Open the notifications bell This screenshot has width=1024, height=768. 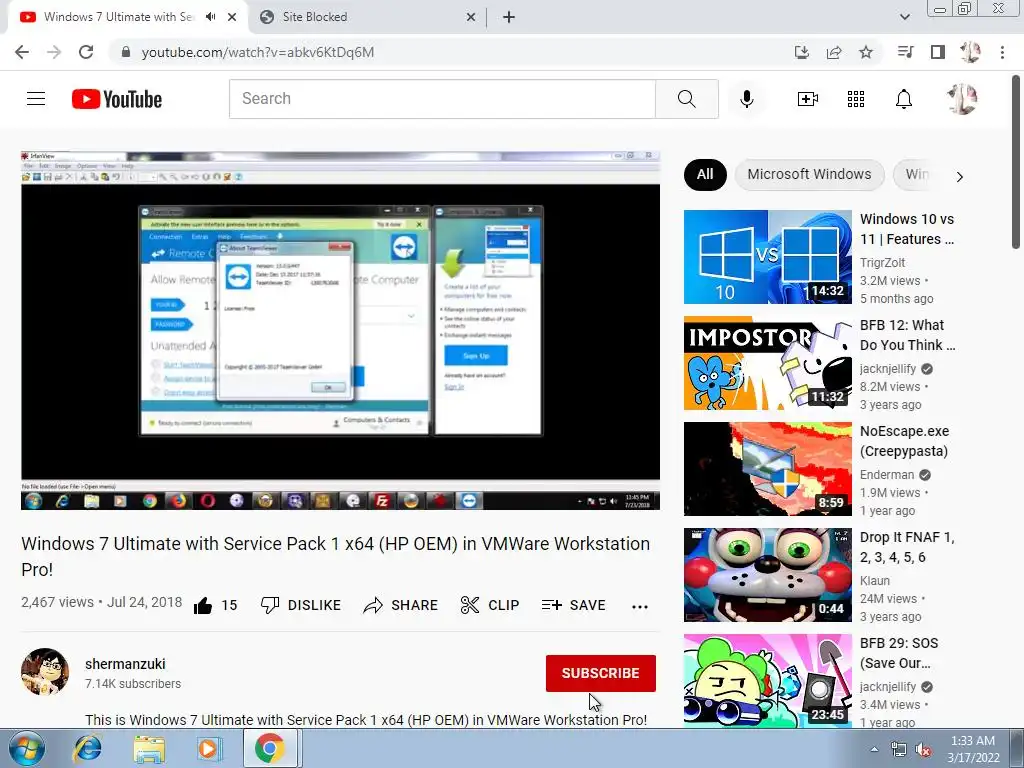(x=904, y=99)
